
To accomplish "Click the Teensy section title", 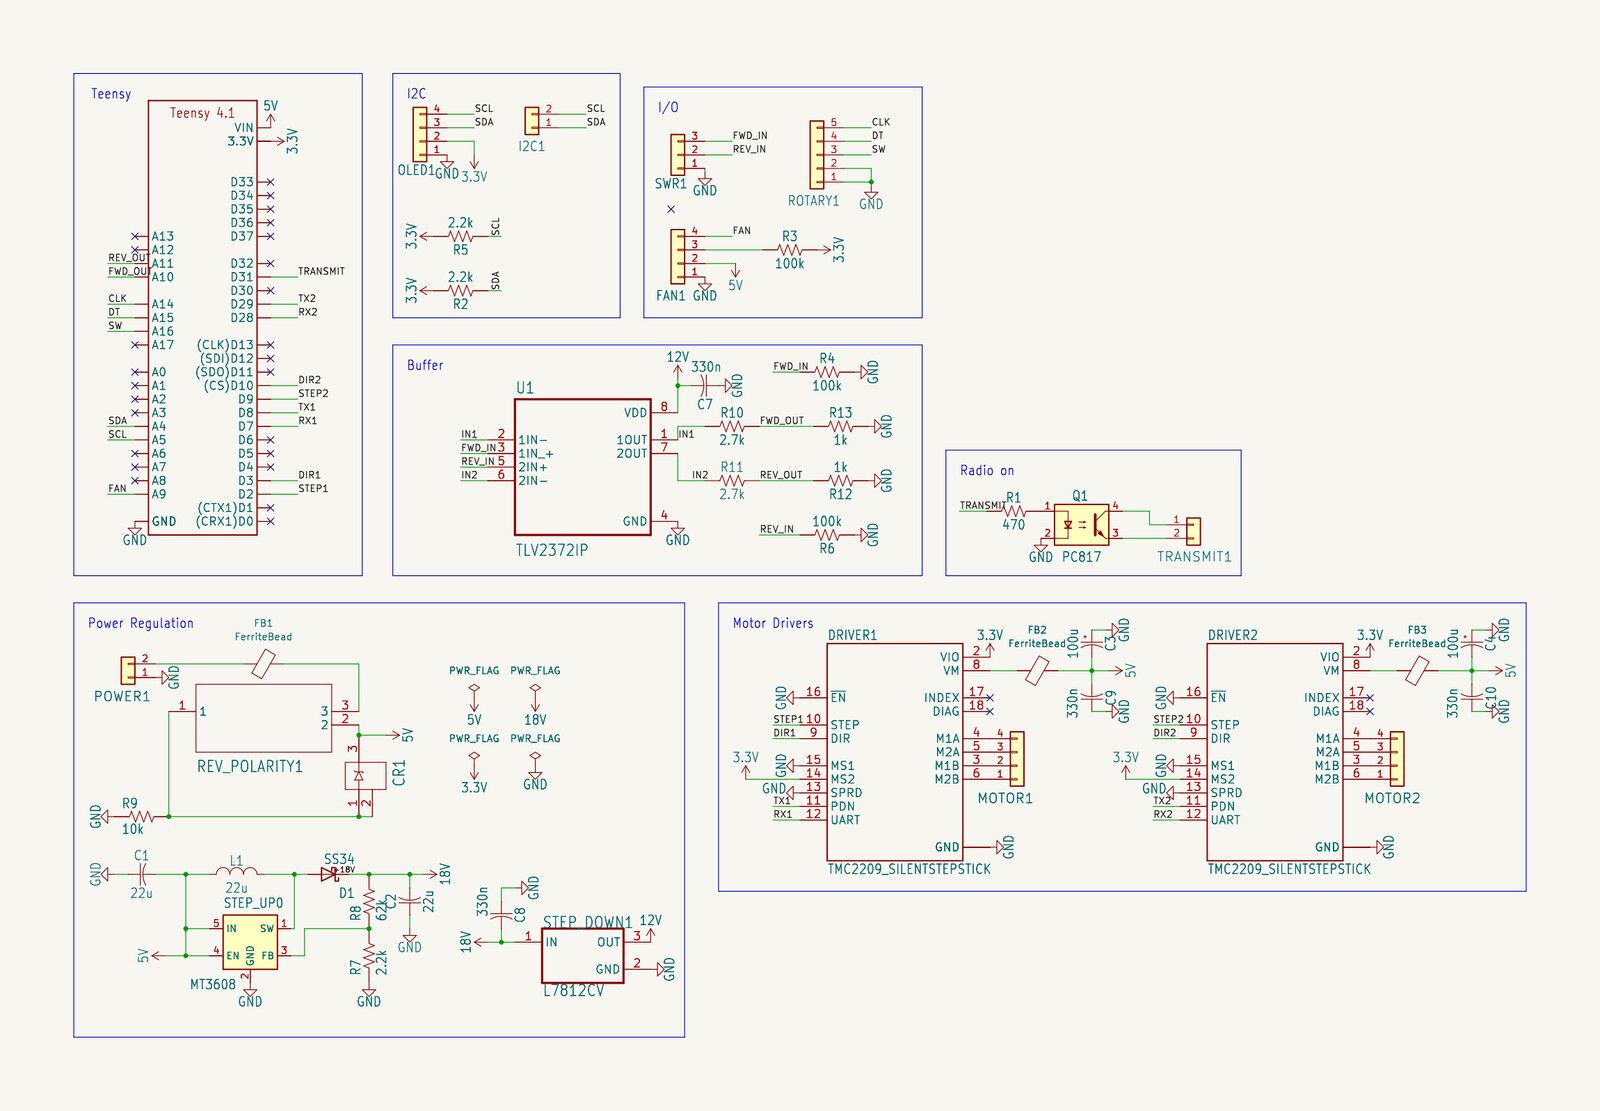I will click(111, 94).
